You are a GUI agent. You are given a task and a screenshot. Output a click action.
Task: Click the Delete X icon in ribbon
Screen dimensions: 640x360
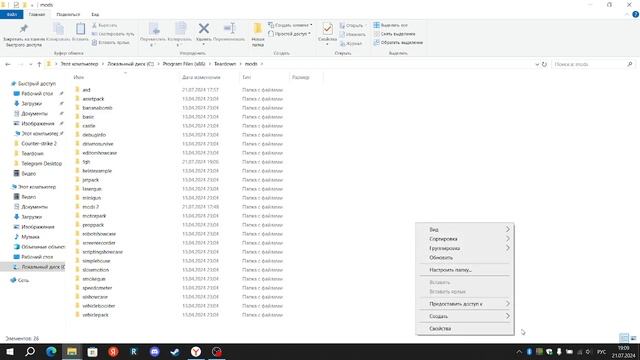pos(204,29)
